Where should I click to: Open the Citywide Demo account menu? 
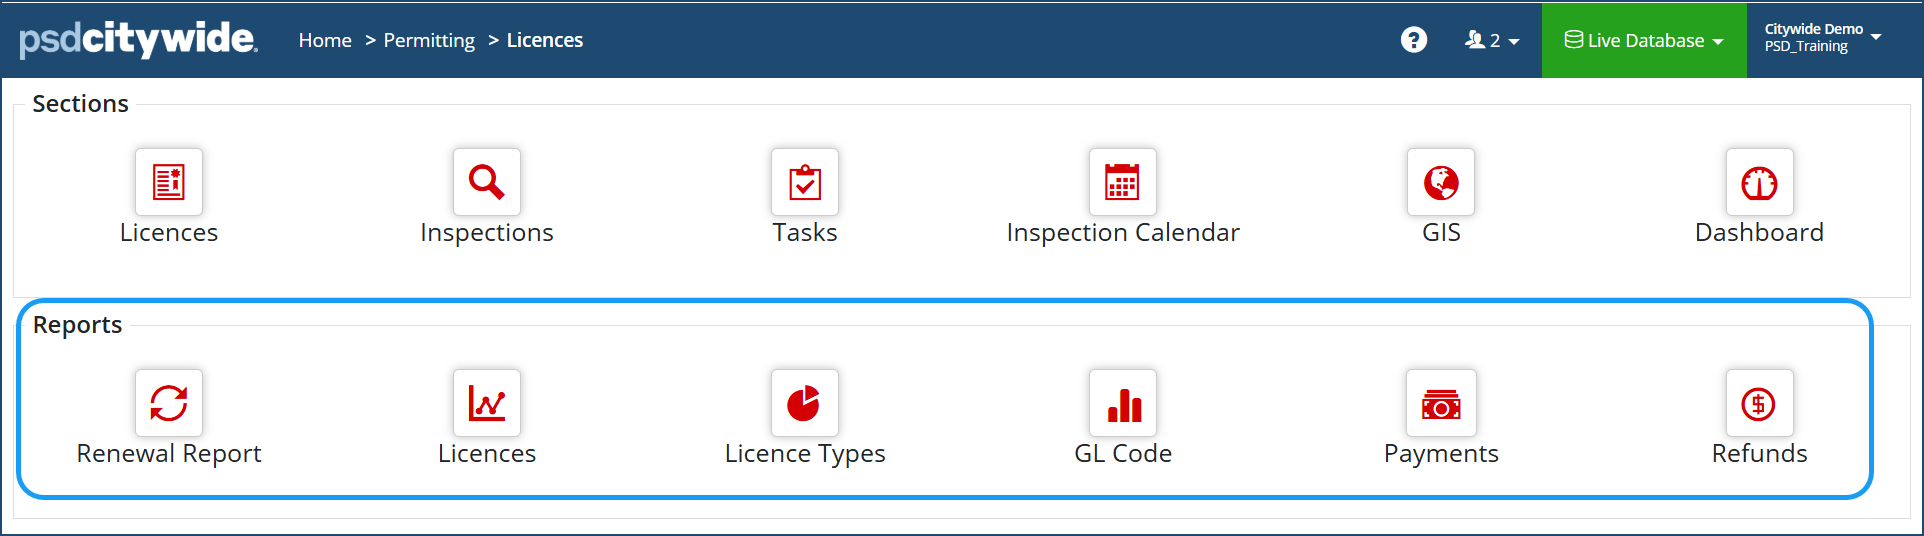click(1822, 38)
